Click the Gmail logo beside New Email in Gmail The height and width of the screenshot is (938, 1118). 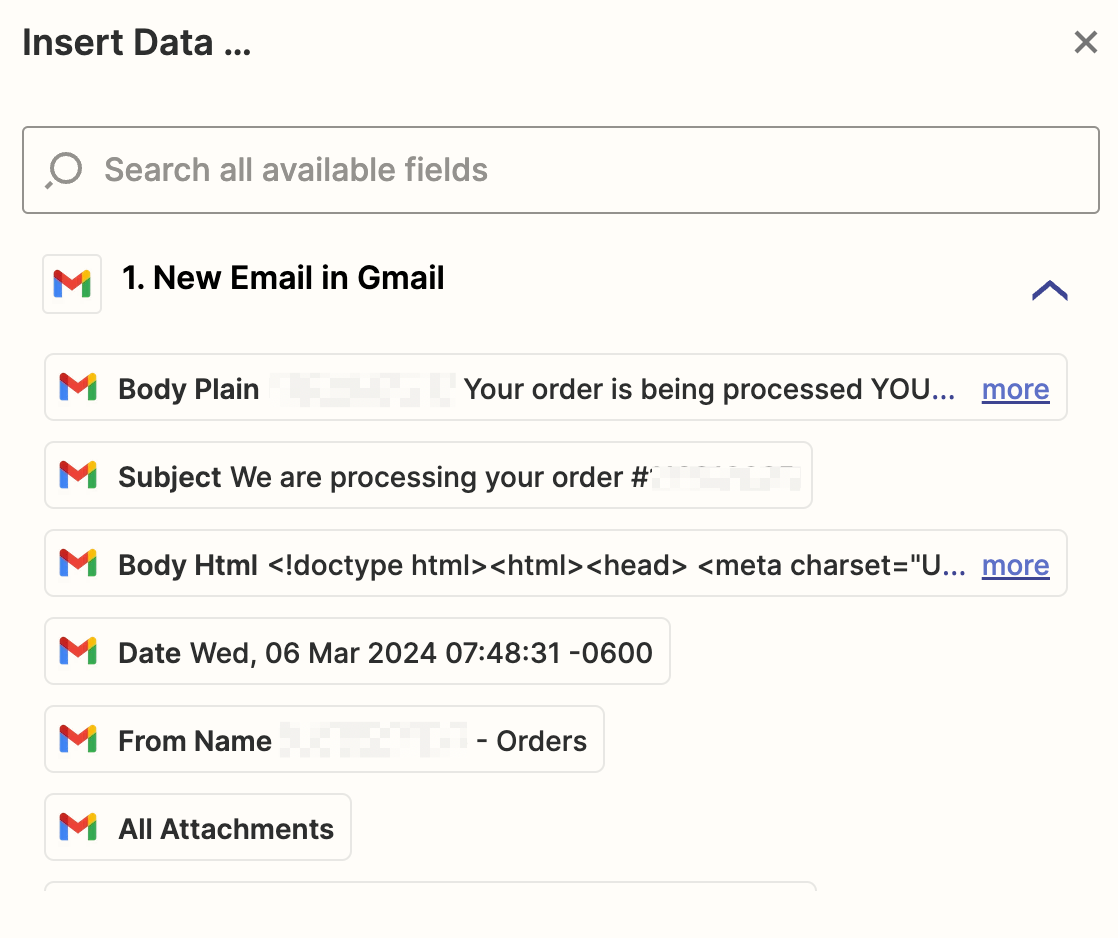(x=72, y=284)
